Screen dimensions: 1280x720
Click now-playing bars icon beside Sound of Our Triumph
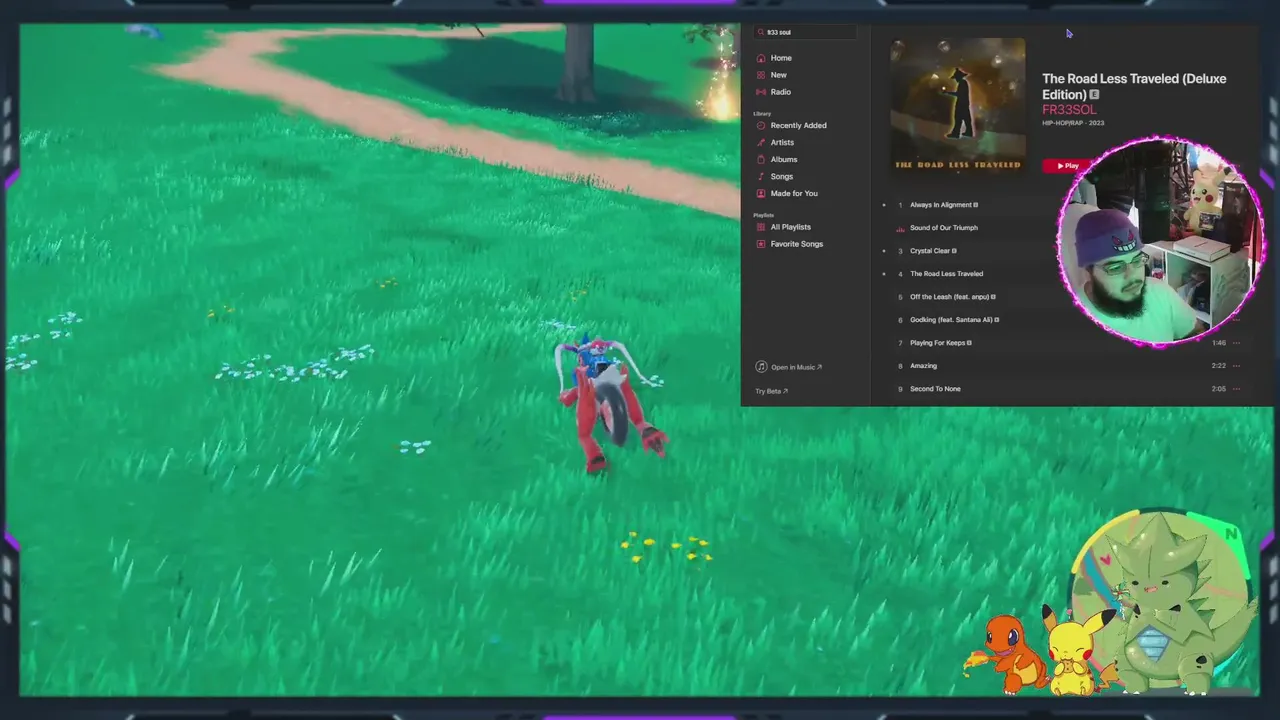(x=900, y=228)
